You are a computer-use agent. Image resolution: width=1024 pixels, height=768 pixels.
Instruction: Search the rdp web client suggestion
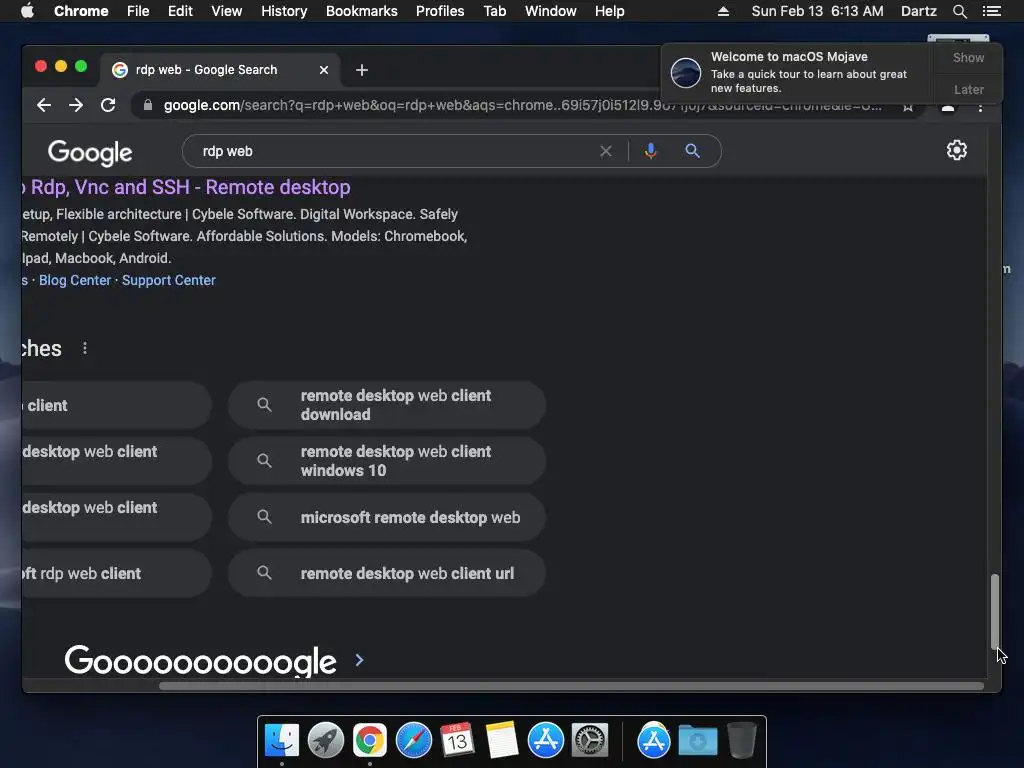click(116, 573)
